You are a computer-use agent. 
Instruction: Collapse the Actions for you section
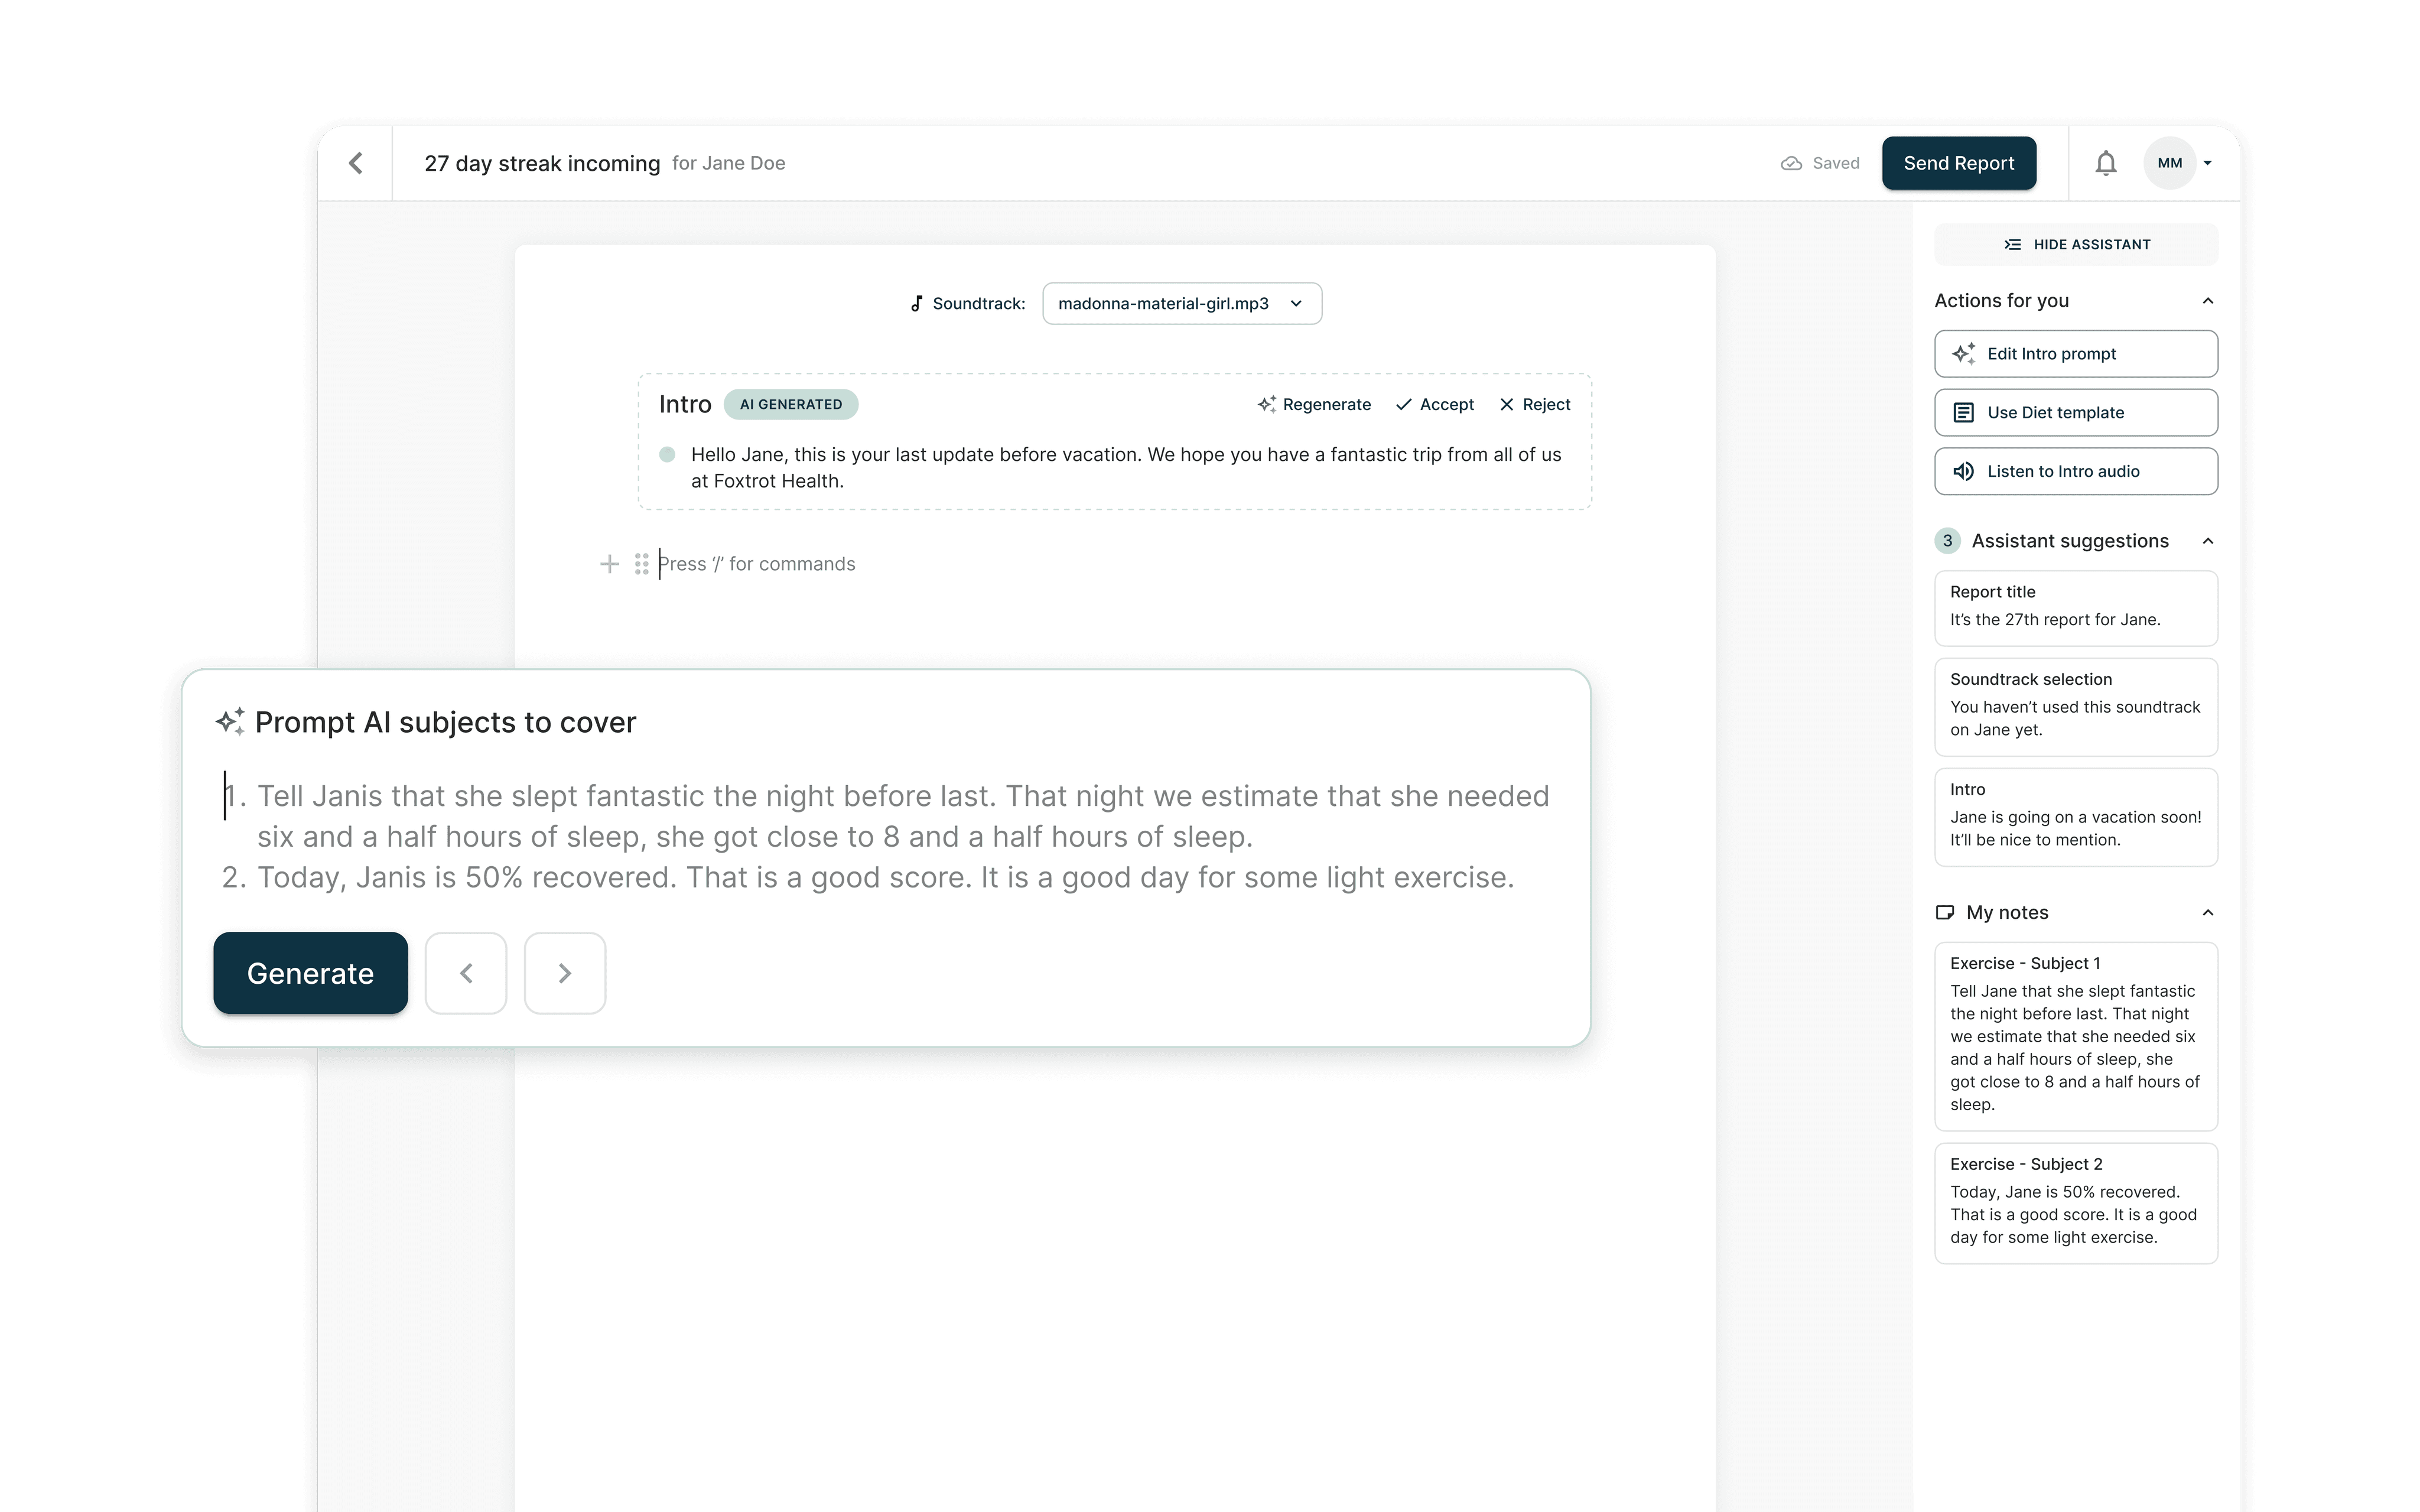(x=2207, y=301)
